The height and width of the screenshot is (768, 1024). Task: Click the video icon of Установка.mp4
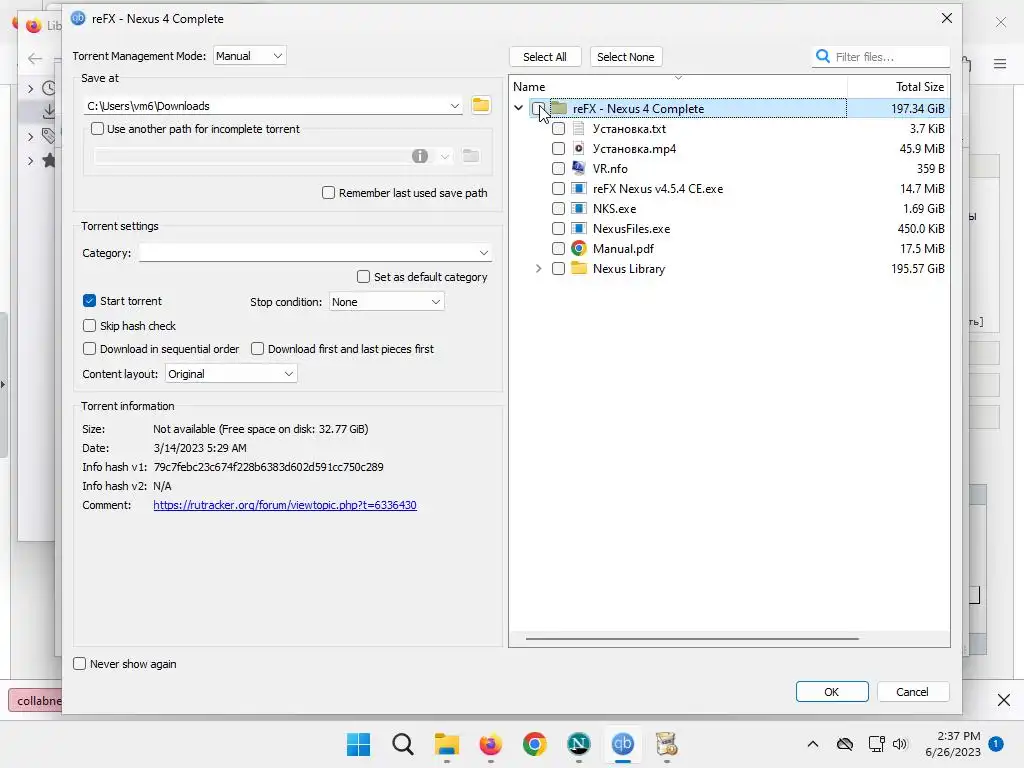tap(578, 148)
